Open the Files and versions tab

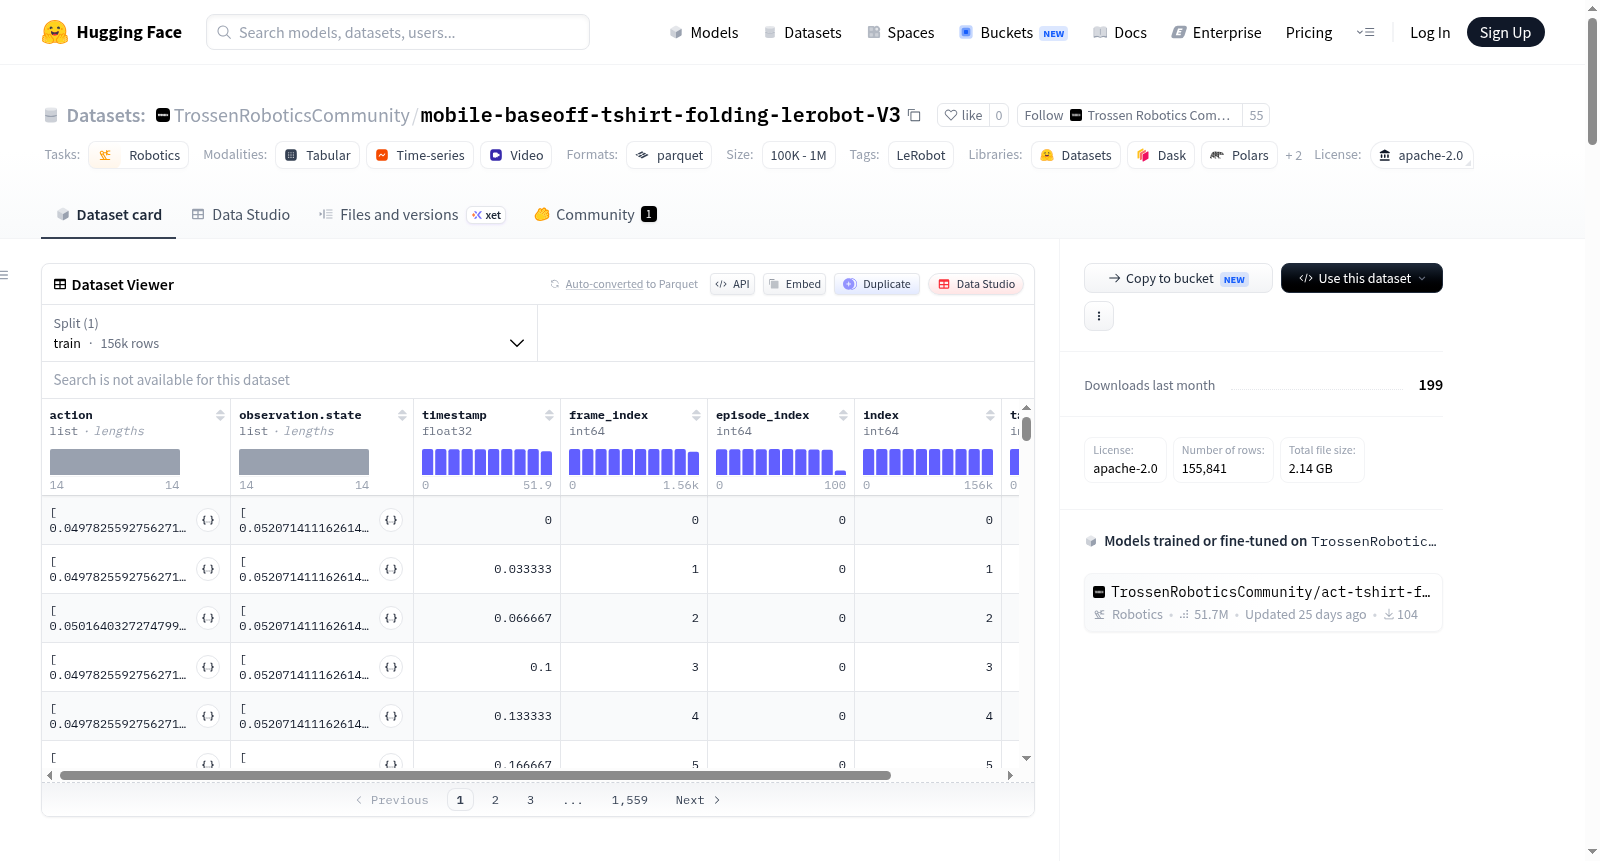[x=412, y=215]
